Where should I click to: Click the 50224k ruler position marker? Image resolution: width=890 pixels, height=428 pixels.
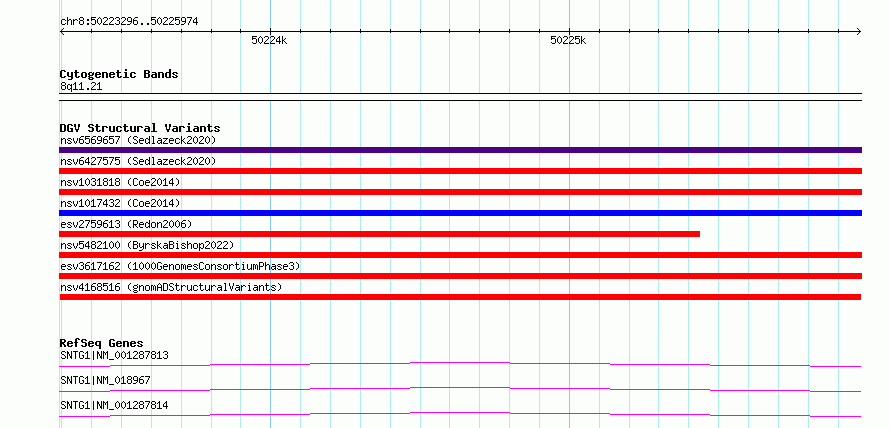(269, 40)
